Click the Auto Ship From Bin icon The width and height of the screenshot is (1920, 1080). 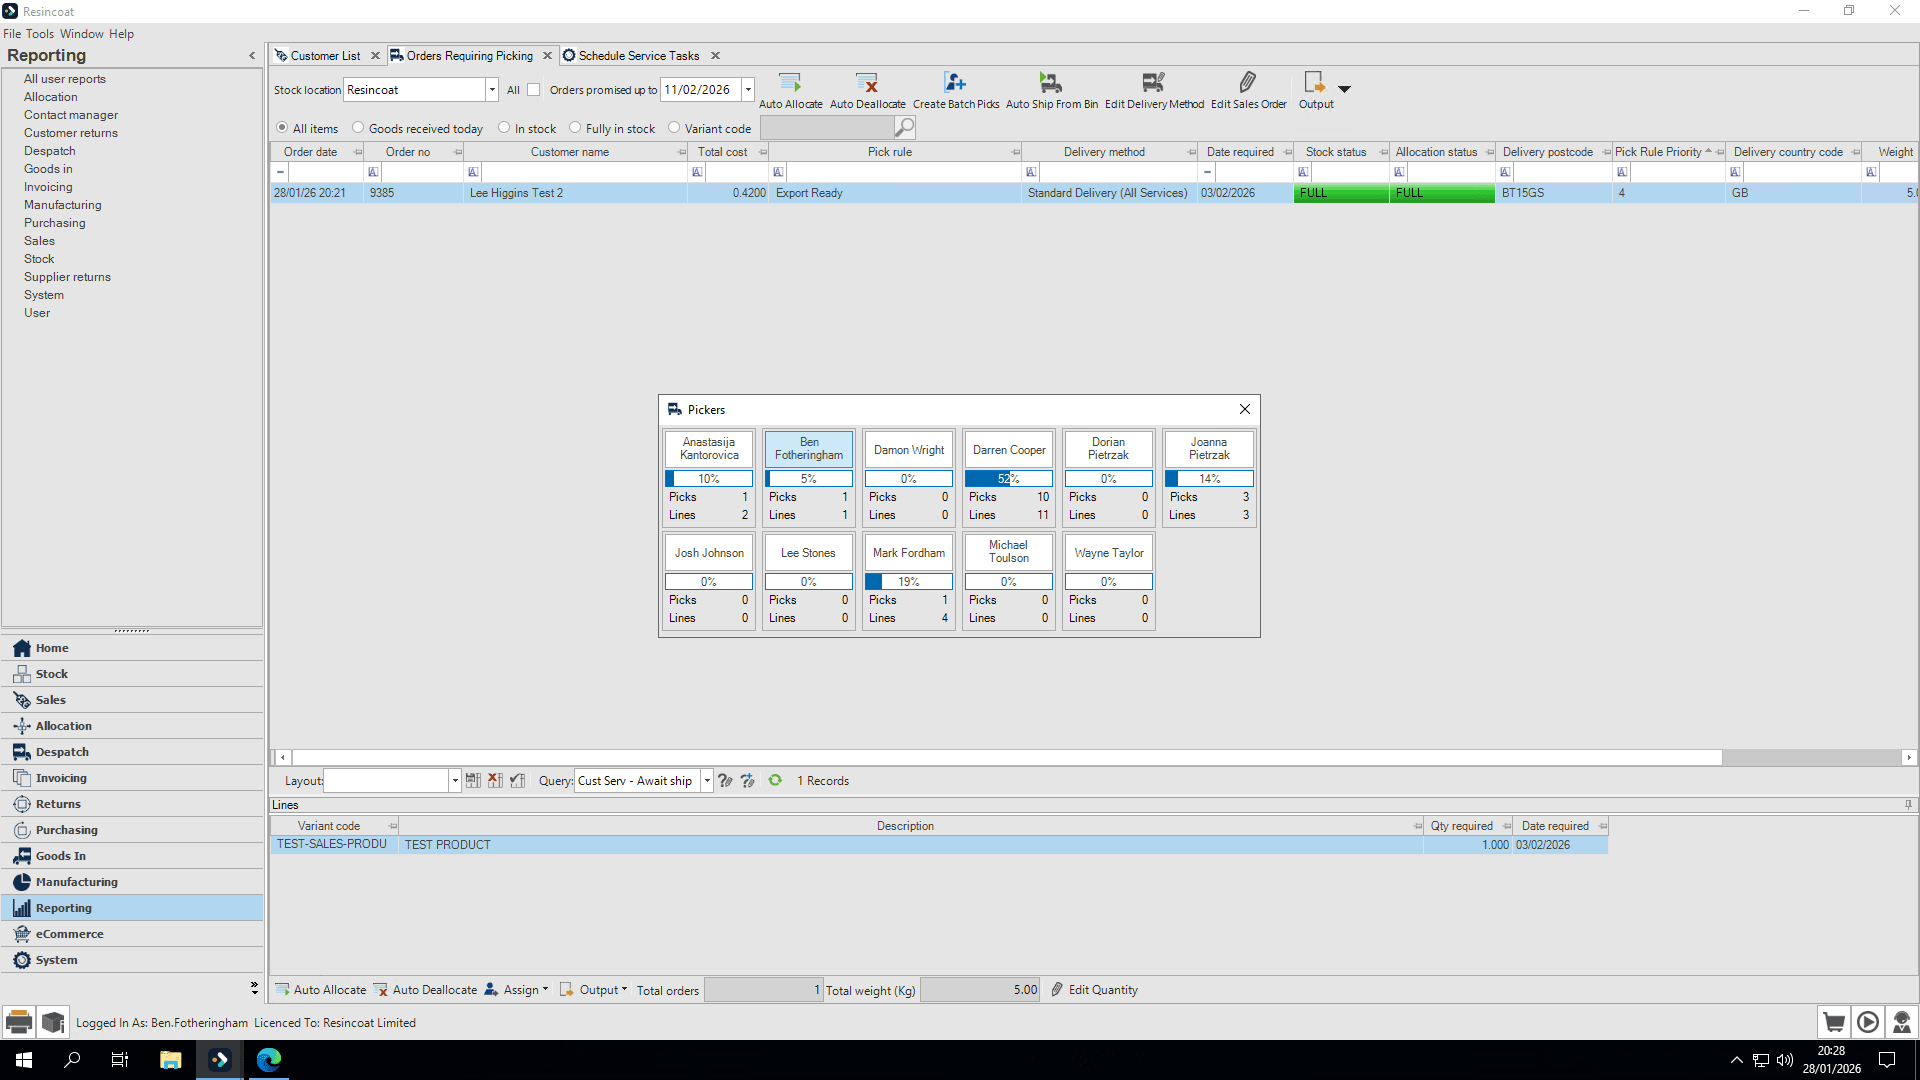point(1051,82)
